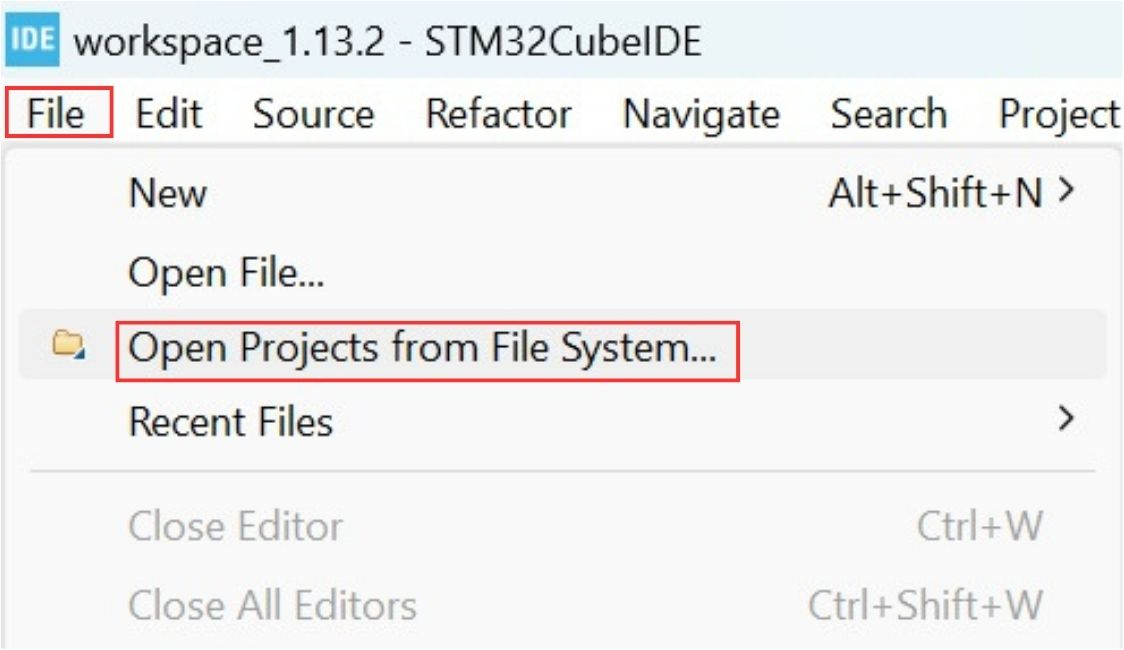This screenshot has width=1124, height=650.
Task: Open the Project menu
Action: point(1058,114)
